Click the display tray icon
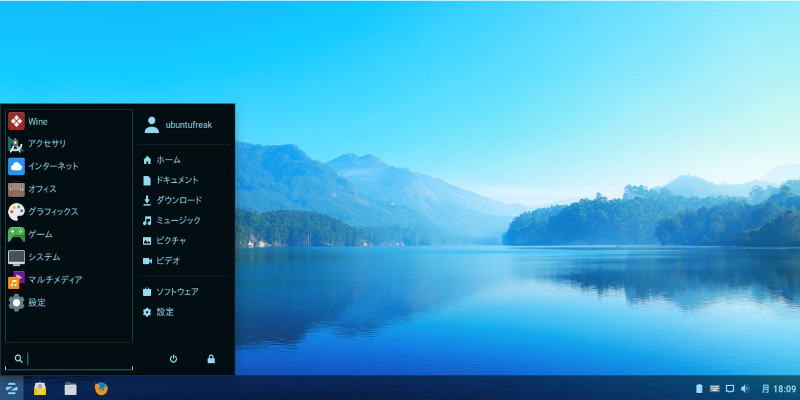 click(x=730, y=389)
